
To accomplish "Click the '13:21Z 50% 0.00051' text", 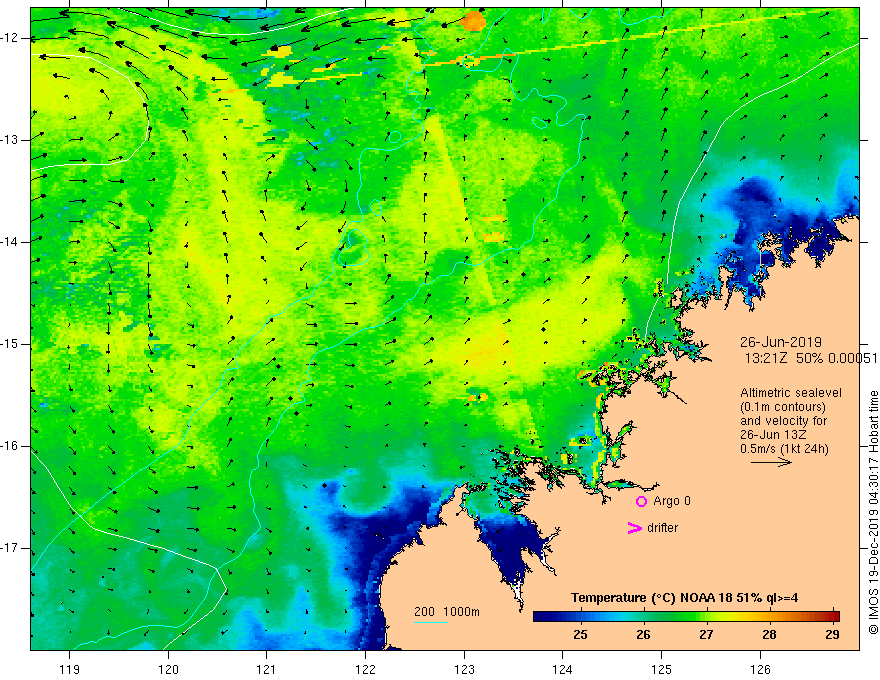I will point(810,358).
